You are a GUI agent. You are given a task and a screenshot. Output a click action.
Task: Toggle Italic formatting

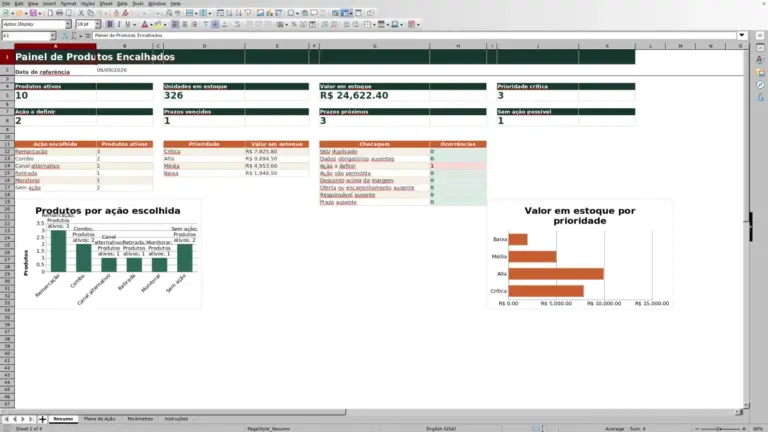(x=119, y=24)
